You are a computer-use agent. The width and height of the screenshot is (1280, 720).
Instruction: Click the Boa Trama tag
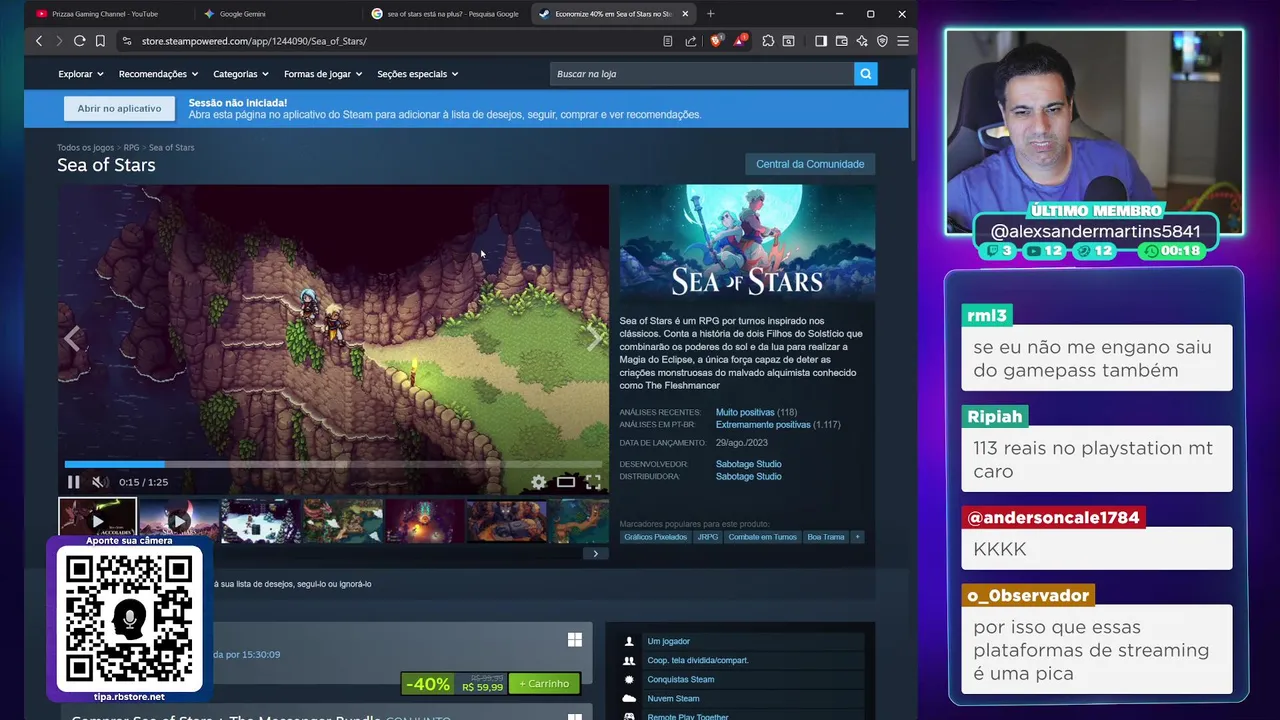click(x=826, y=537)
